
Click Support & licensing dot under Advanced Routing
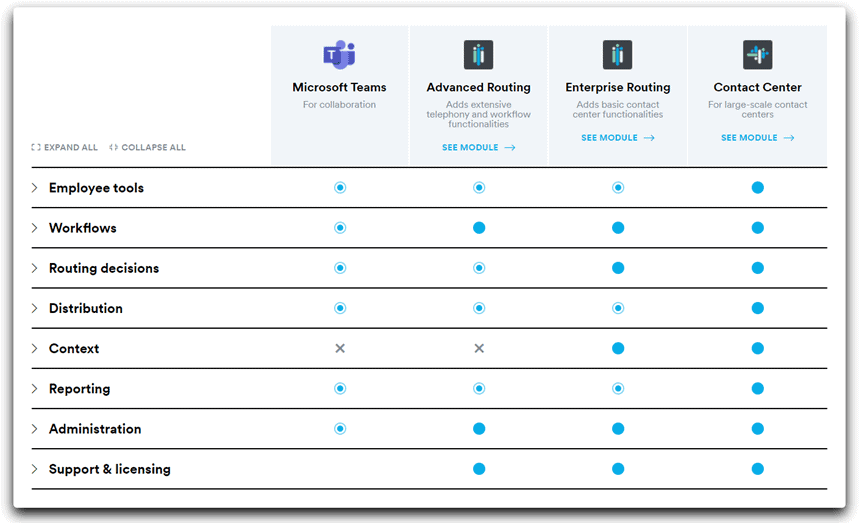pyautogui.click(x=479, y=469)
